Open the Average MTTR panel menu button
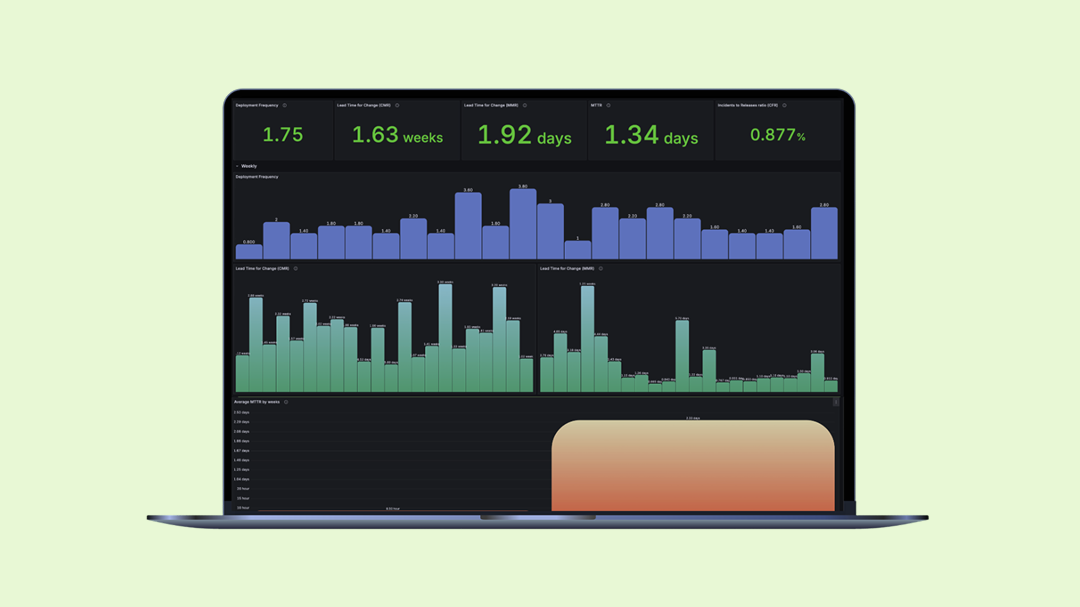The width and height of the screenshot is (1080, 607). point(836,402)
